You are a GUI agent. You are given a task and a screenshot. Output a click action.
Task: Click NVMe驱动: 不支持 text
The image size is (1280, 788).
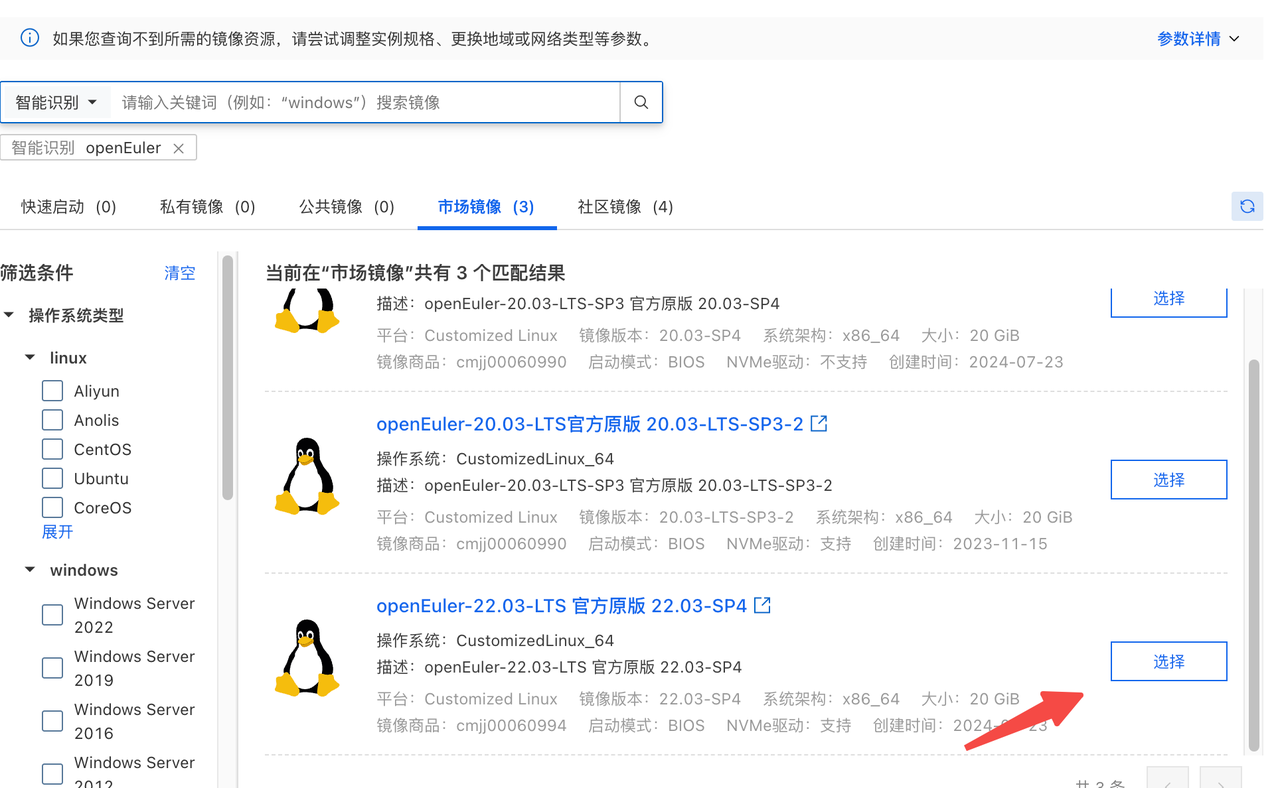coord(796,361)
